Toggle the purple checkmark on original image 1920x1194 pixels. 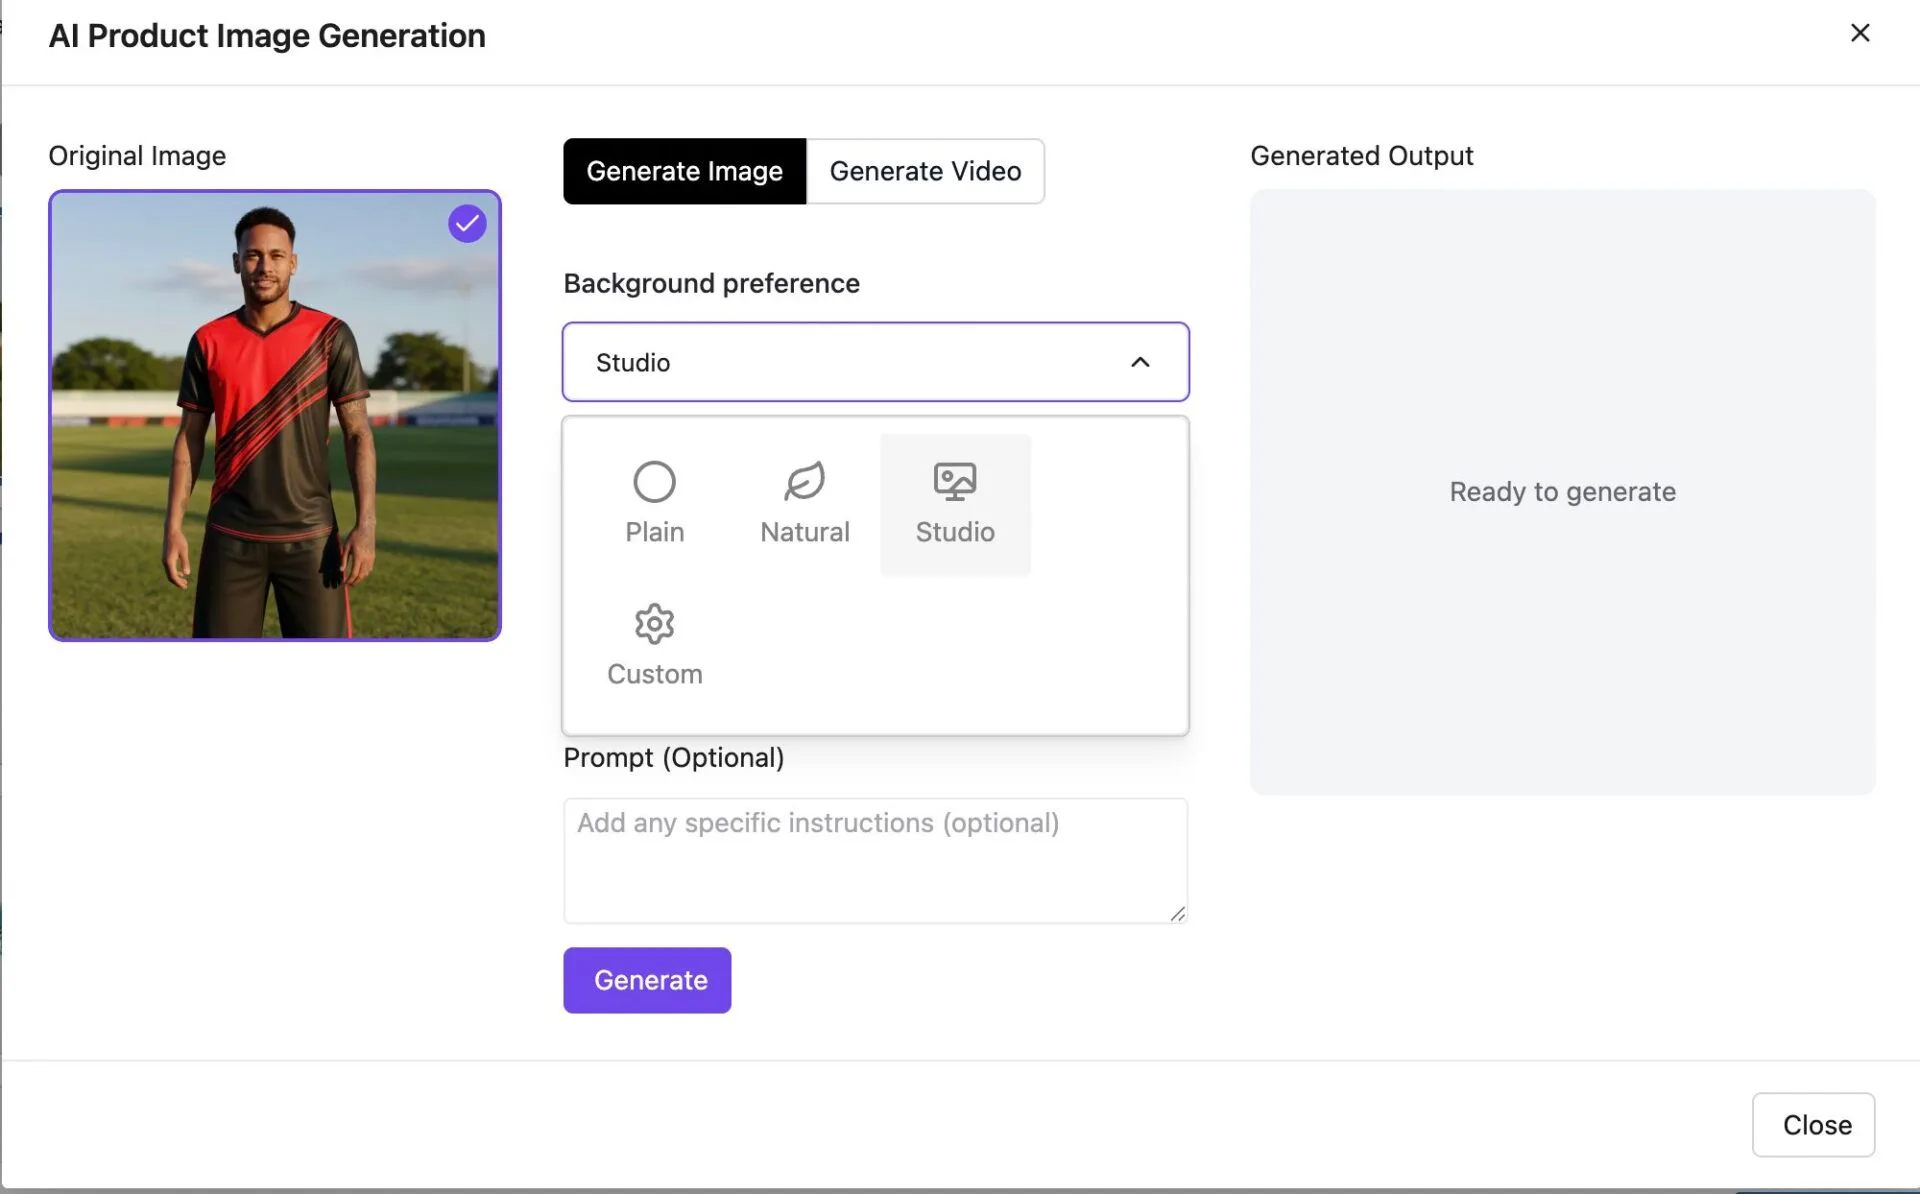pos(467,224)
